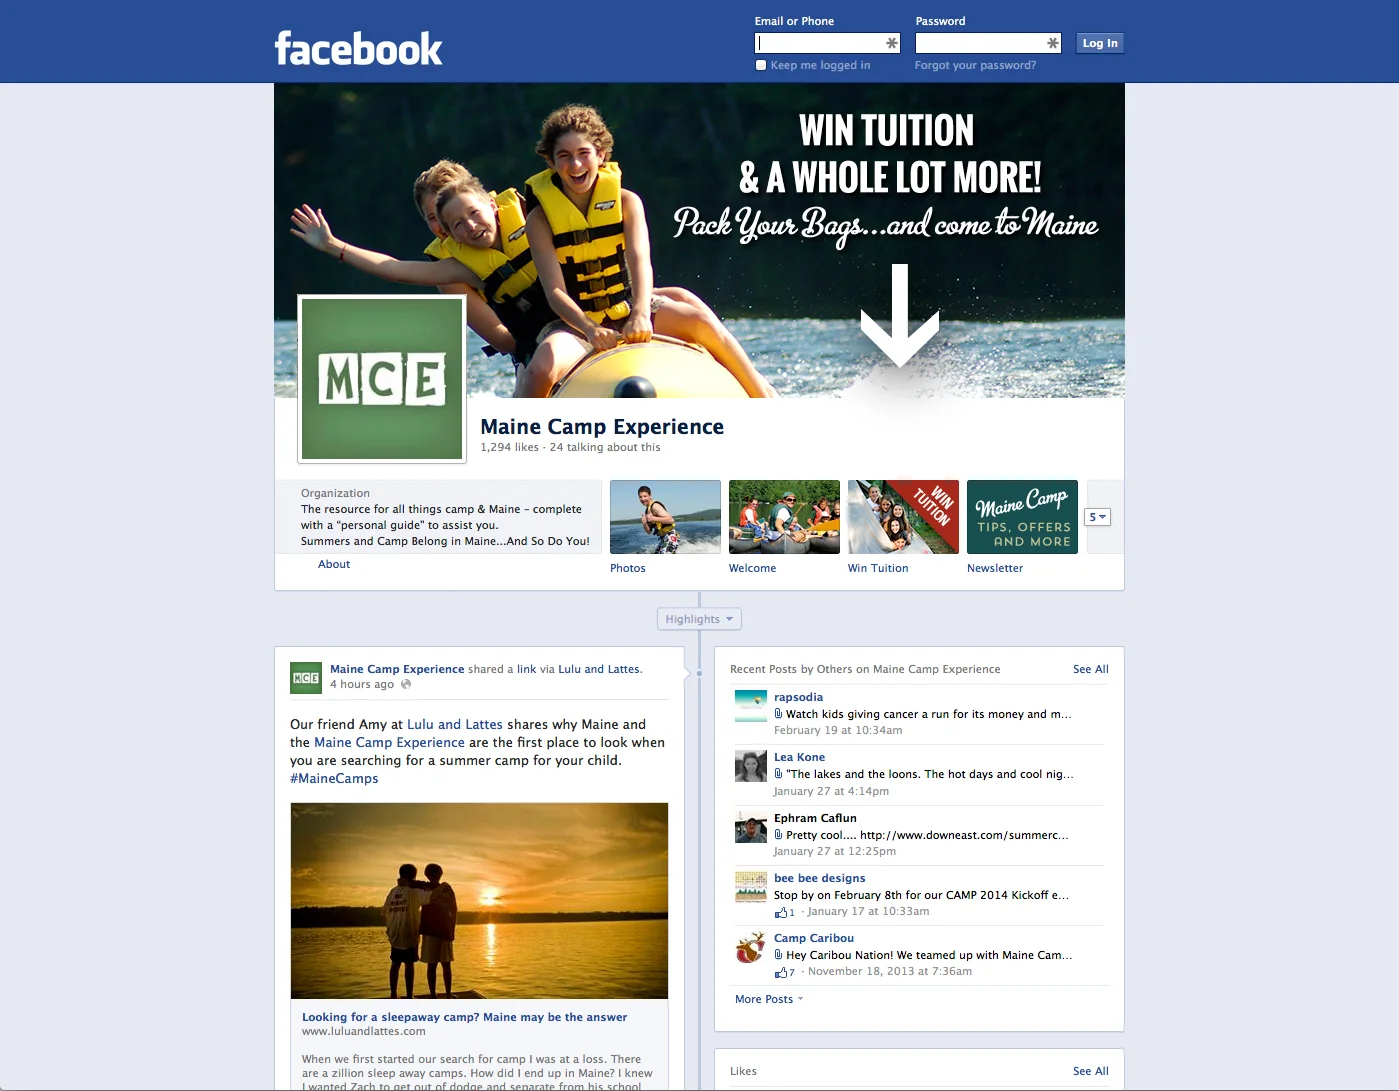Screen dimensions: 1399x1091
Task: Click the rapsodia name link
Action: click(x=798, y=697)
